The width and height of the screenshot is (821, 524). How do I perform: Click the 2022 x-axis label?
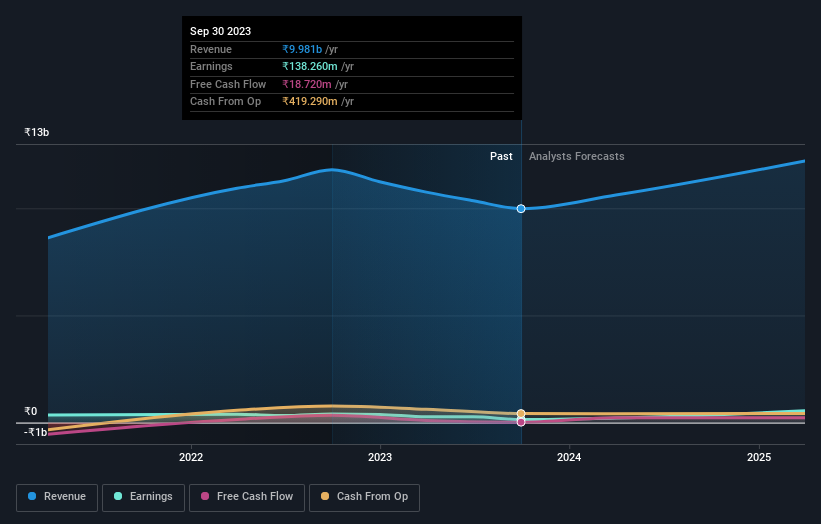click(x=191, y=458)
